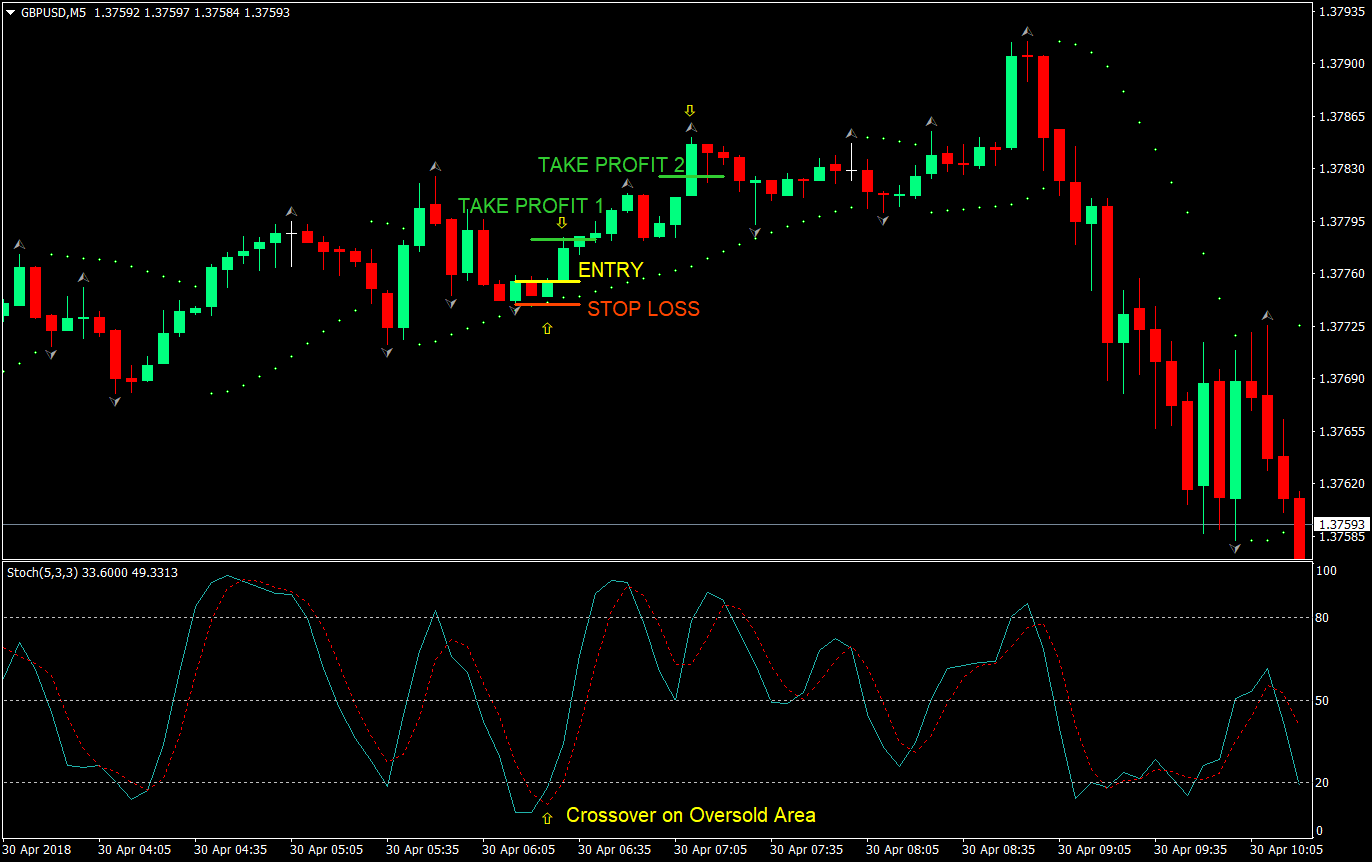
Task: Click the green up arrow beside the Crossover label
Action: click(547, 818)
